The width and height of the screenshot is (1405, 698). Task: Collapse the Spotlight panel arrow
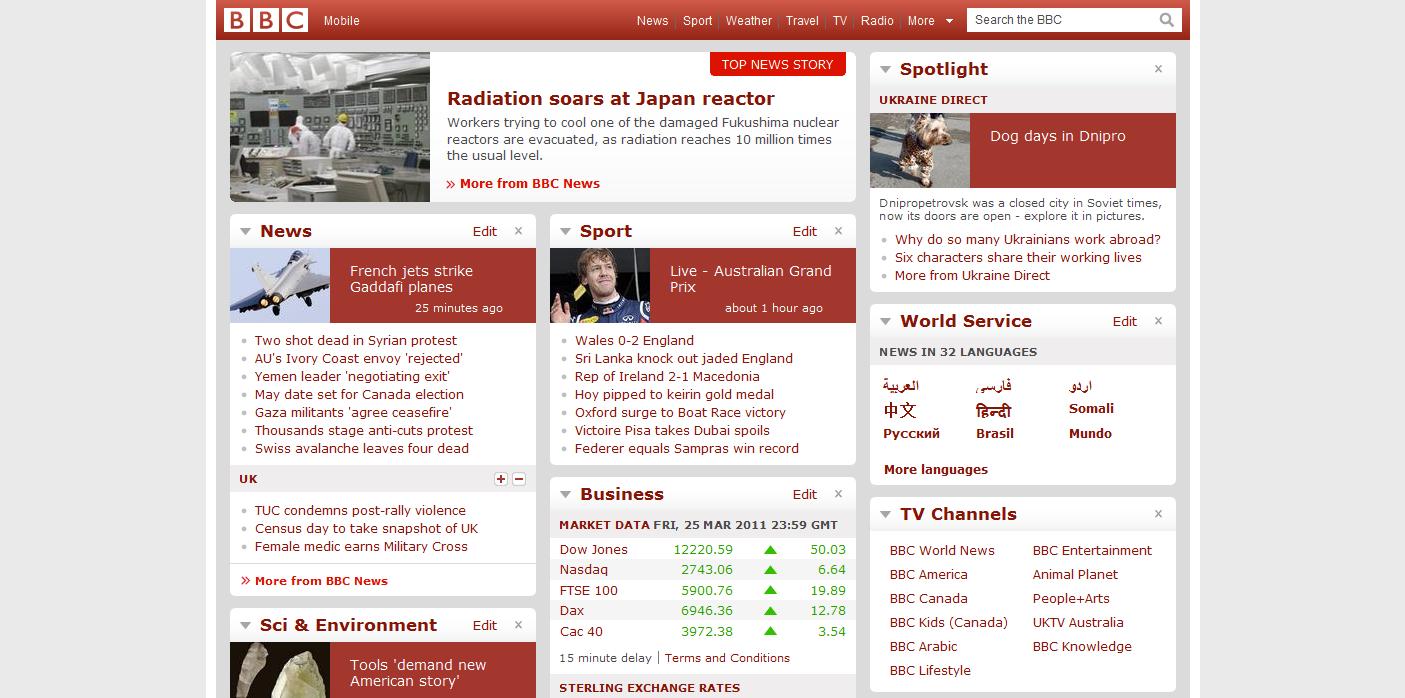click(x=885, y=69)
